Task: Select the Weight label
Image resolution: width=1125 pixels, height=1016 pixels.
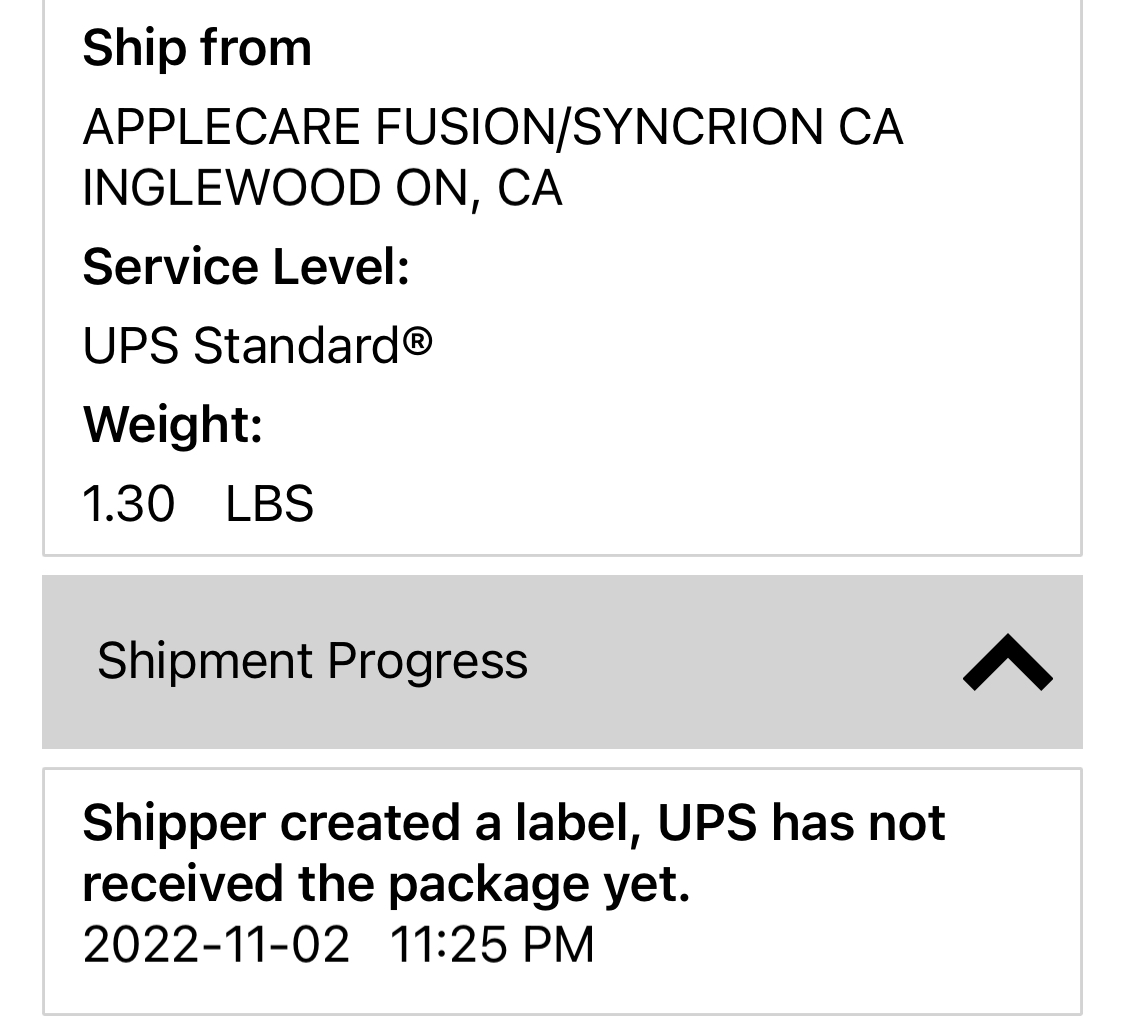Action: [x=173, y=424]
